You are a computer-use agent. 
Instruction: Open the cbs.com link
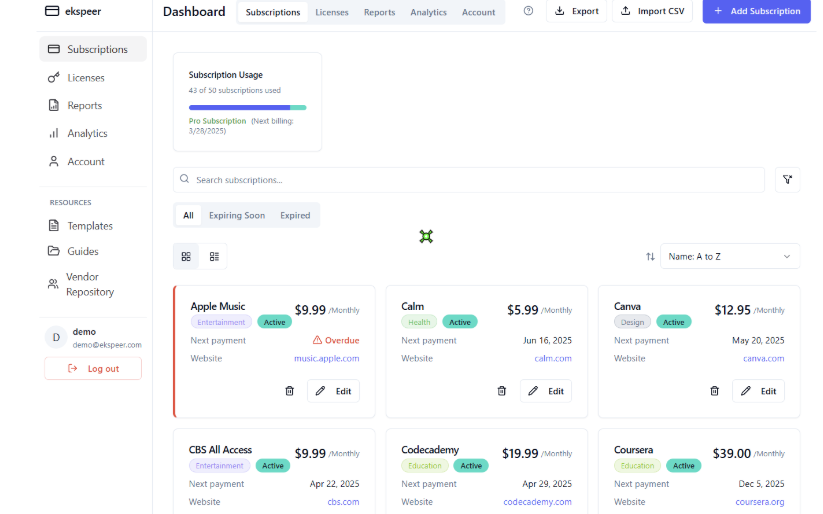coord(343,501)
